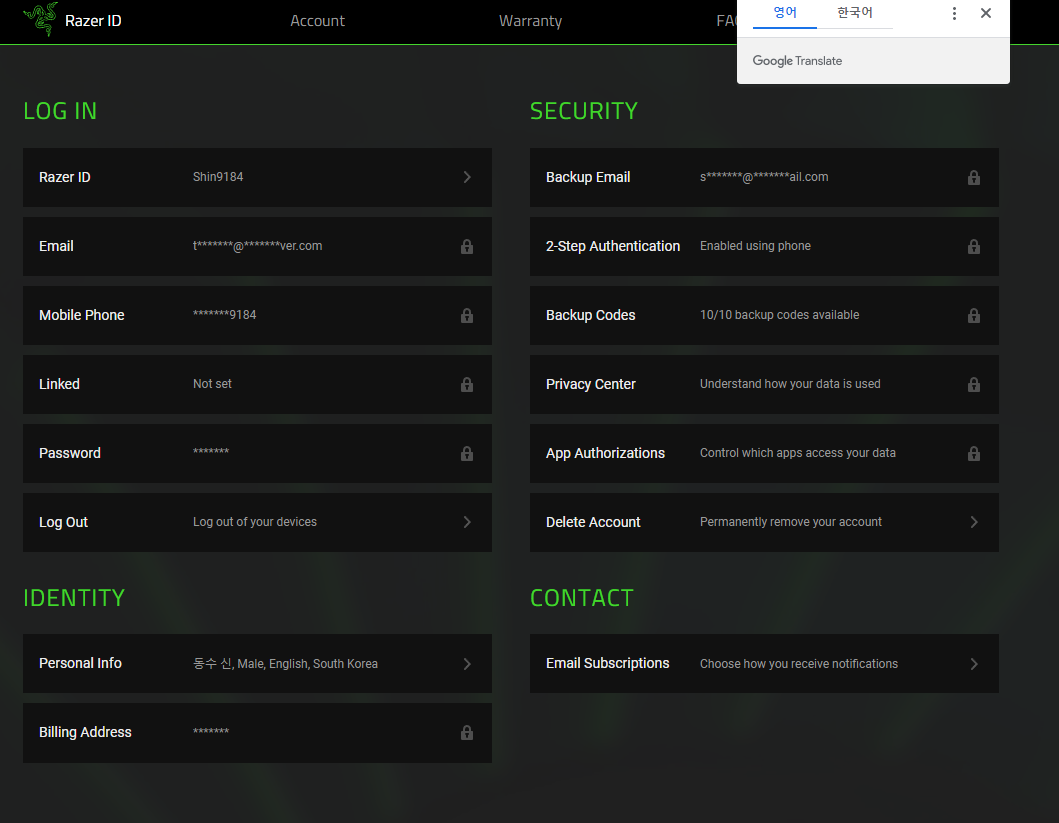Click the 'Shin9184' Razer ID value
Viewport: 1059px width, 823px height.
pyautogui.click(x=218, y=177)
